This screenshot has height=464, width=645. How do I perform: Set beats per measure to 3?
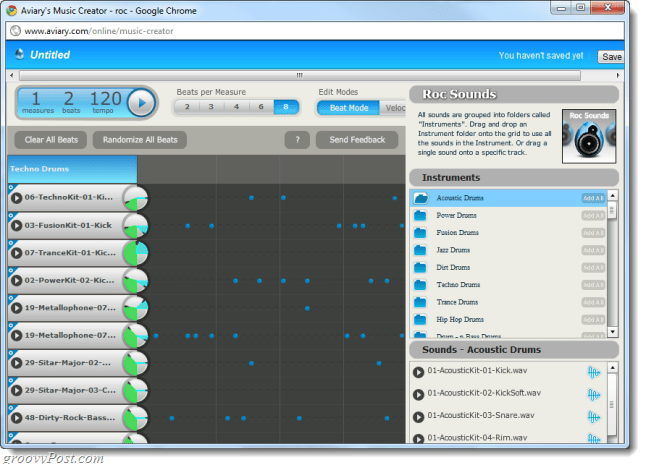[x=211, y=107]
